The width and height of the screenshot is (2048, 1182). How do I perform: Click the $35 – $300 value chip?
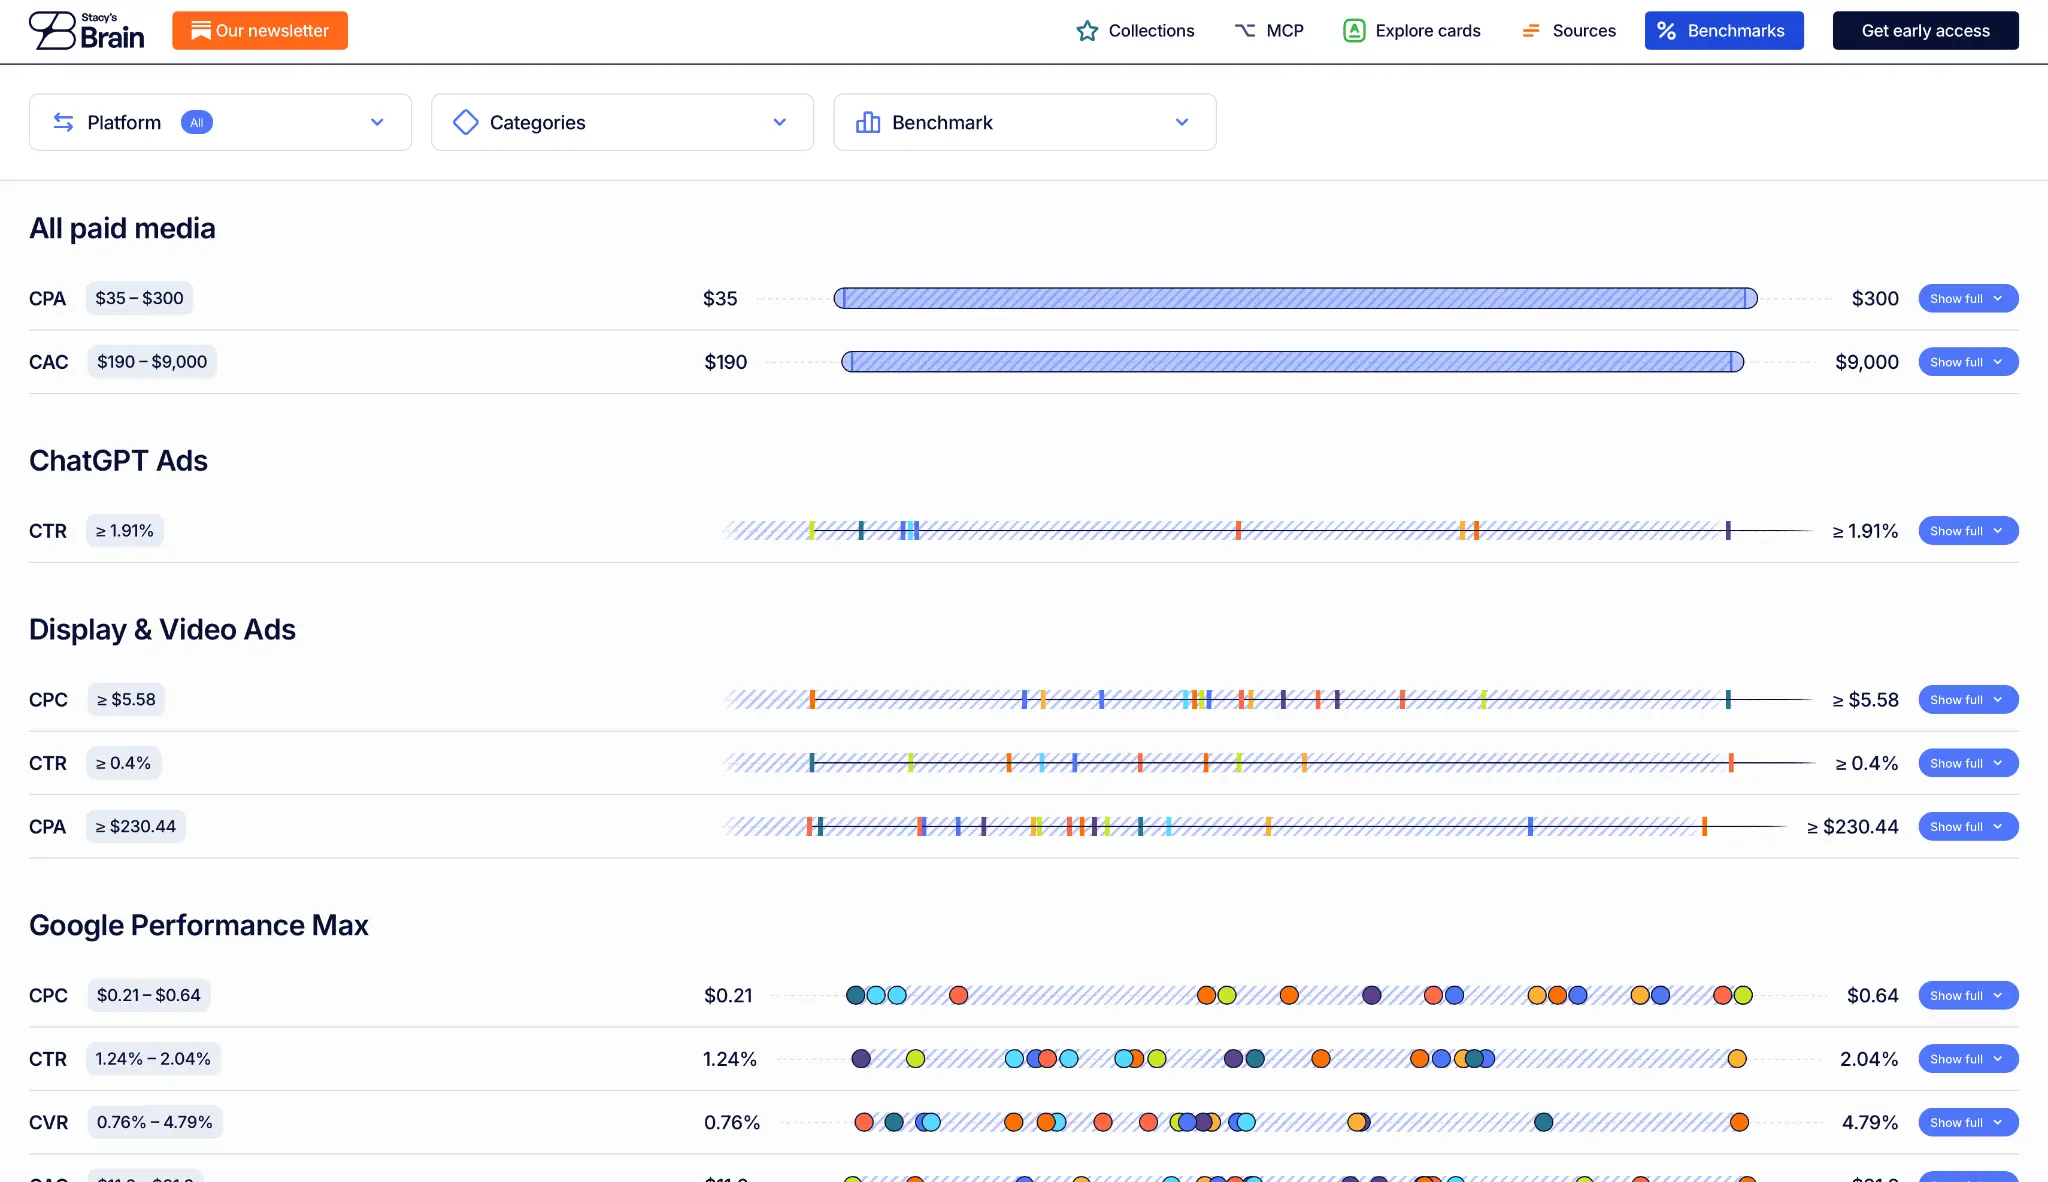[x=139, y=298]
